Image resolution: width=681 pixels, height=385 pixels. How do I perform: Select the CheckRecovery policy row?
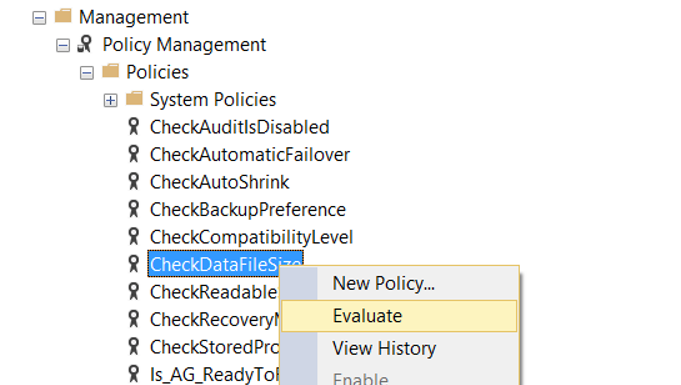pyautogui.click(x=214, y=320)
